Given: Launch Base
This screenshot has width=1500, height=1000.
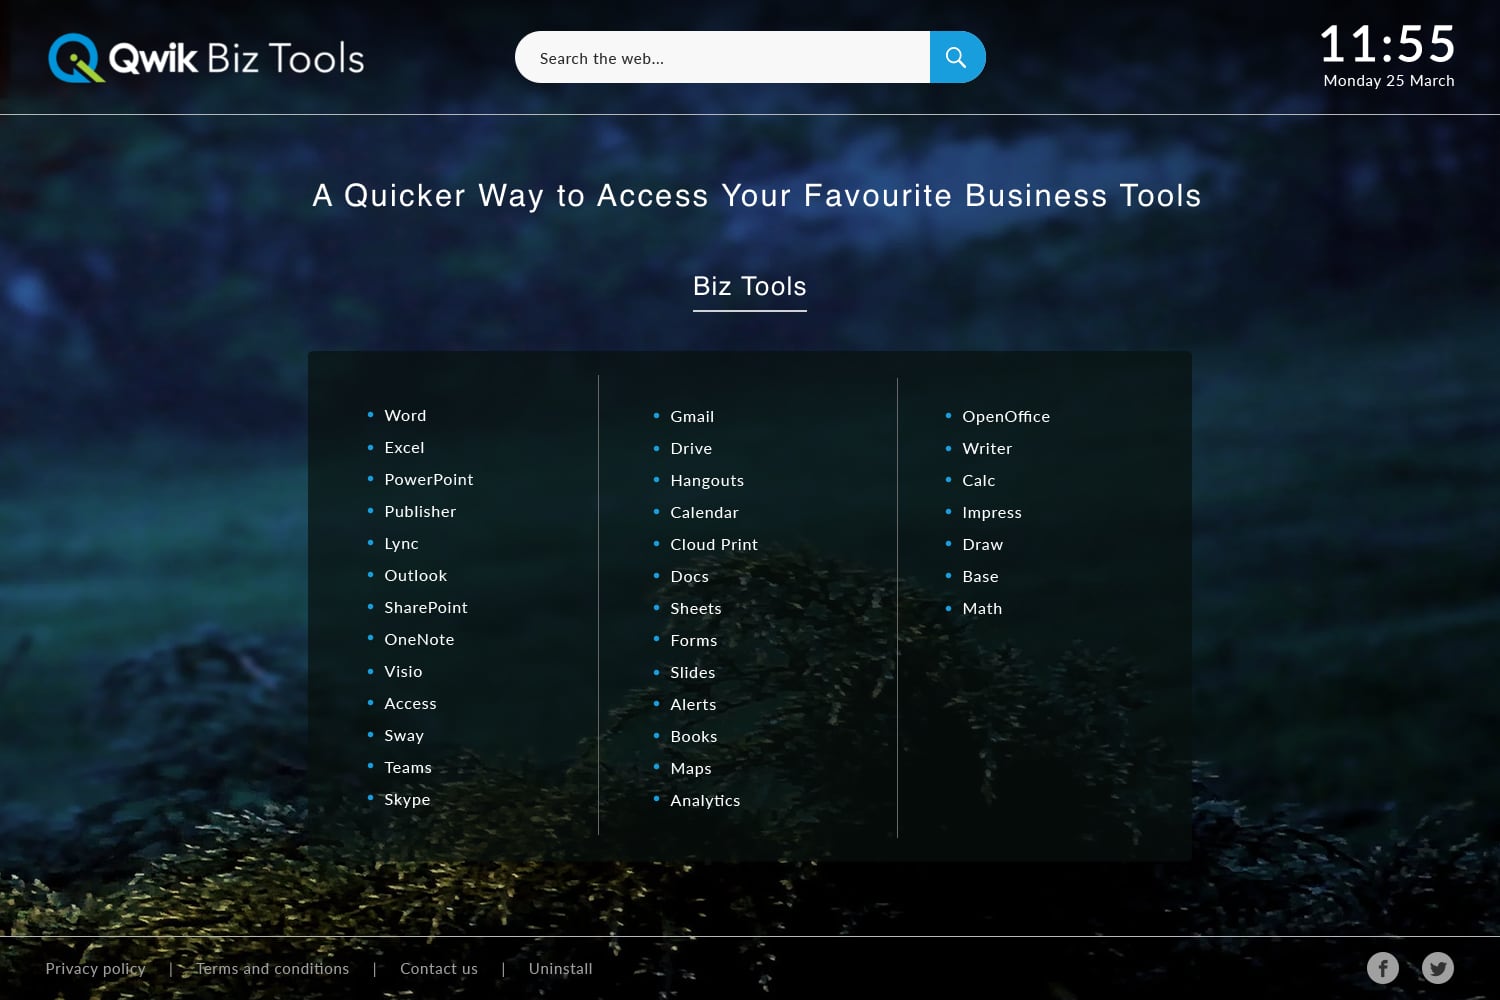Looking at the screenshot, I should click(980, 576).
